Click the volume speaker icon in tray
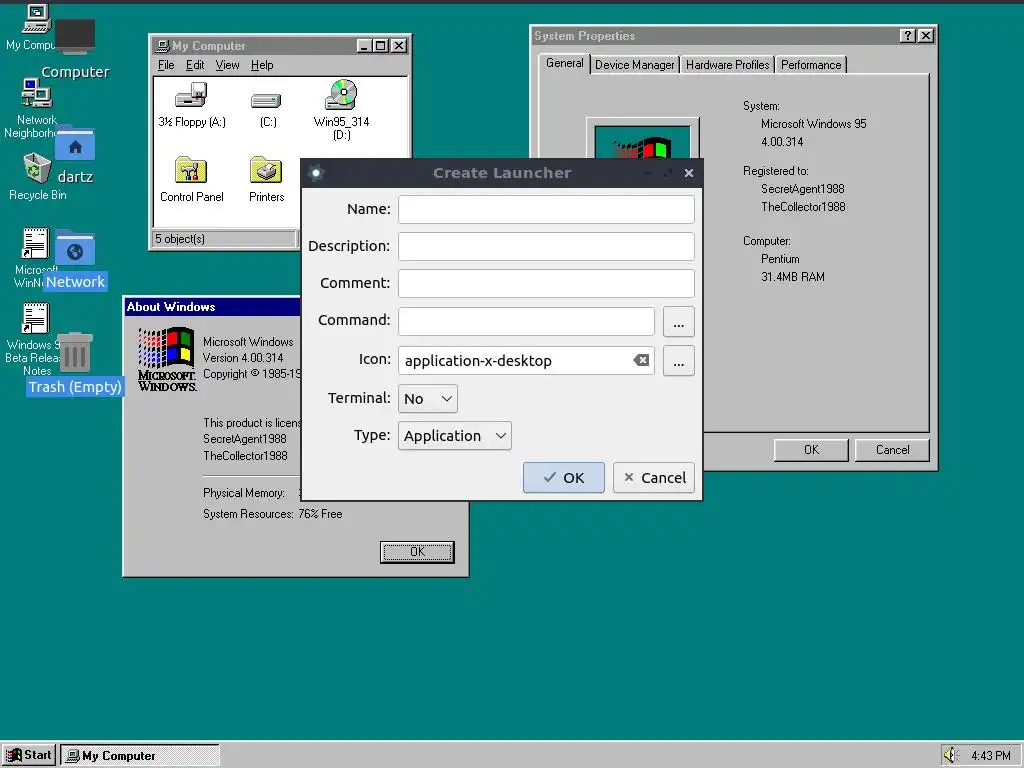The height and width of the screenshot is (768, 1024). click(950, 755)
